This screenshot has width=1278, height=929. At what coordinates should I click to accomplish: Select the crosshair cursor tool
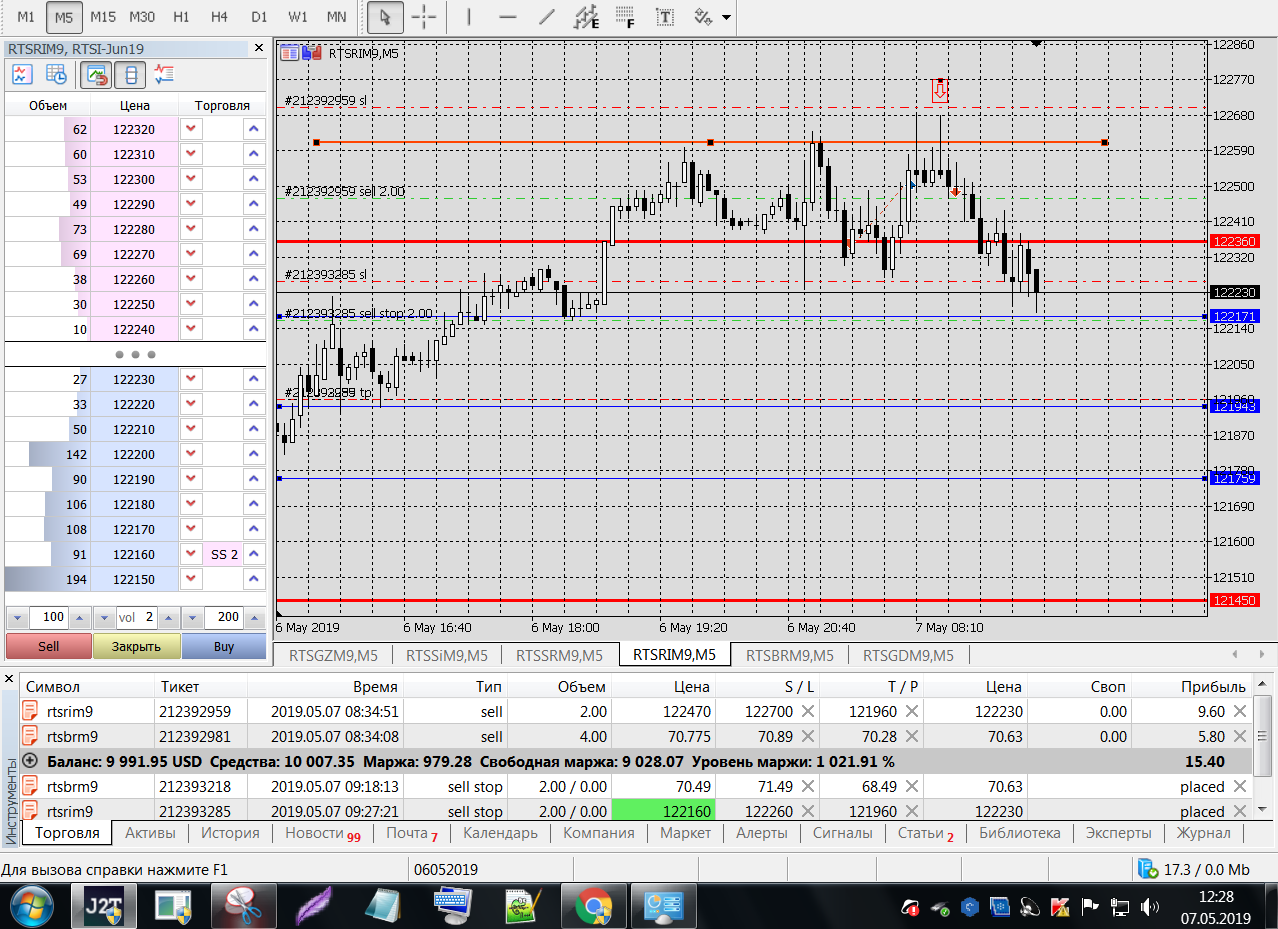tap(424, 17)
